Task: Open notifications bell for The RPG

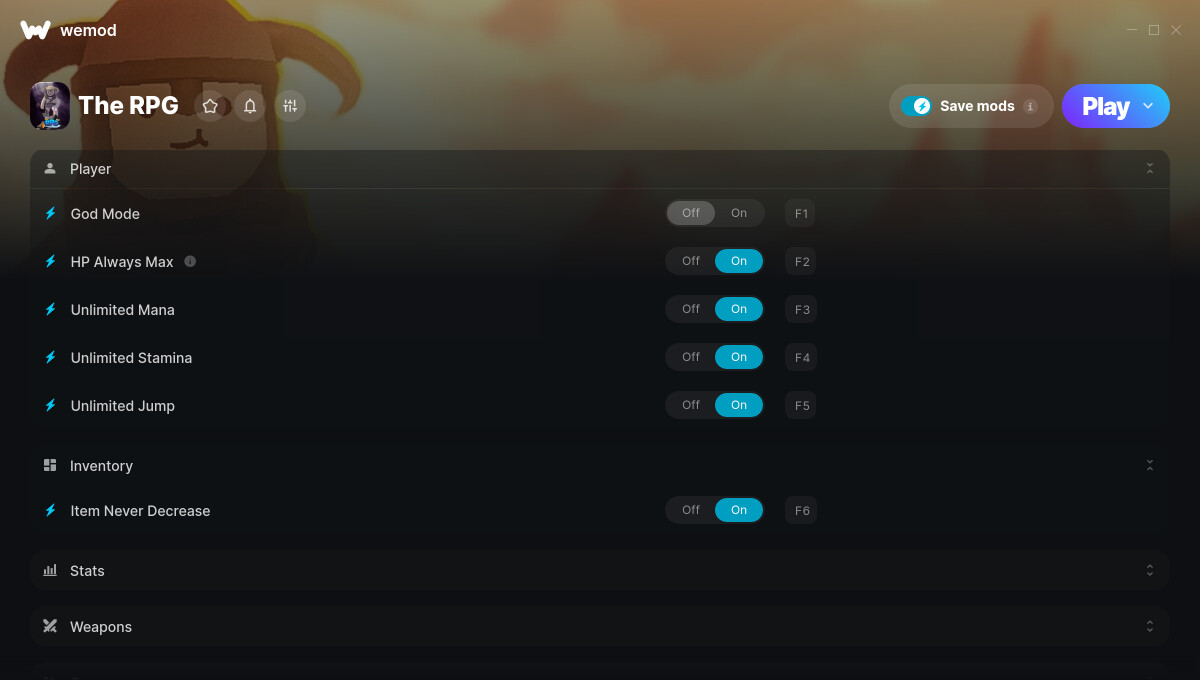Action: [250, 105]
